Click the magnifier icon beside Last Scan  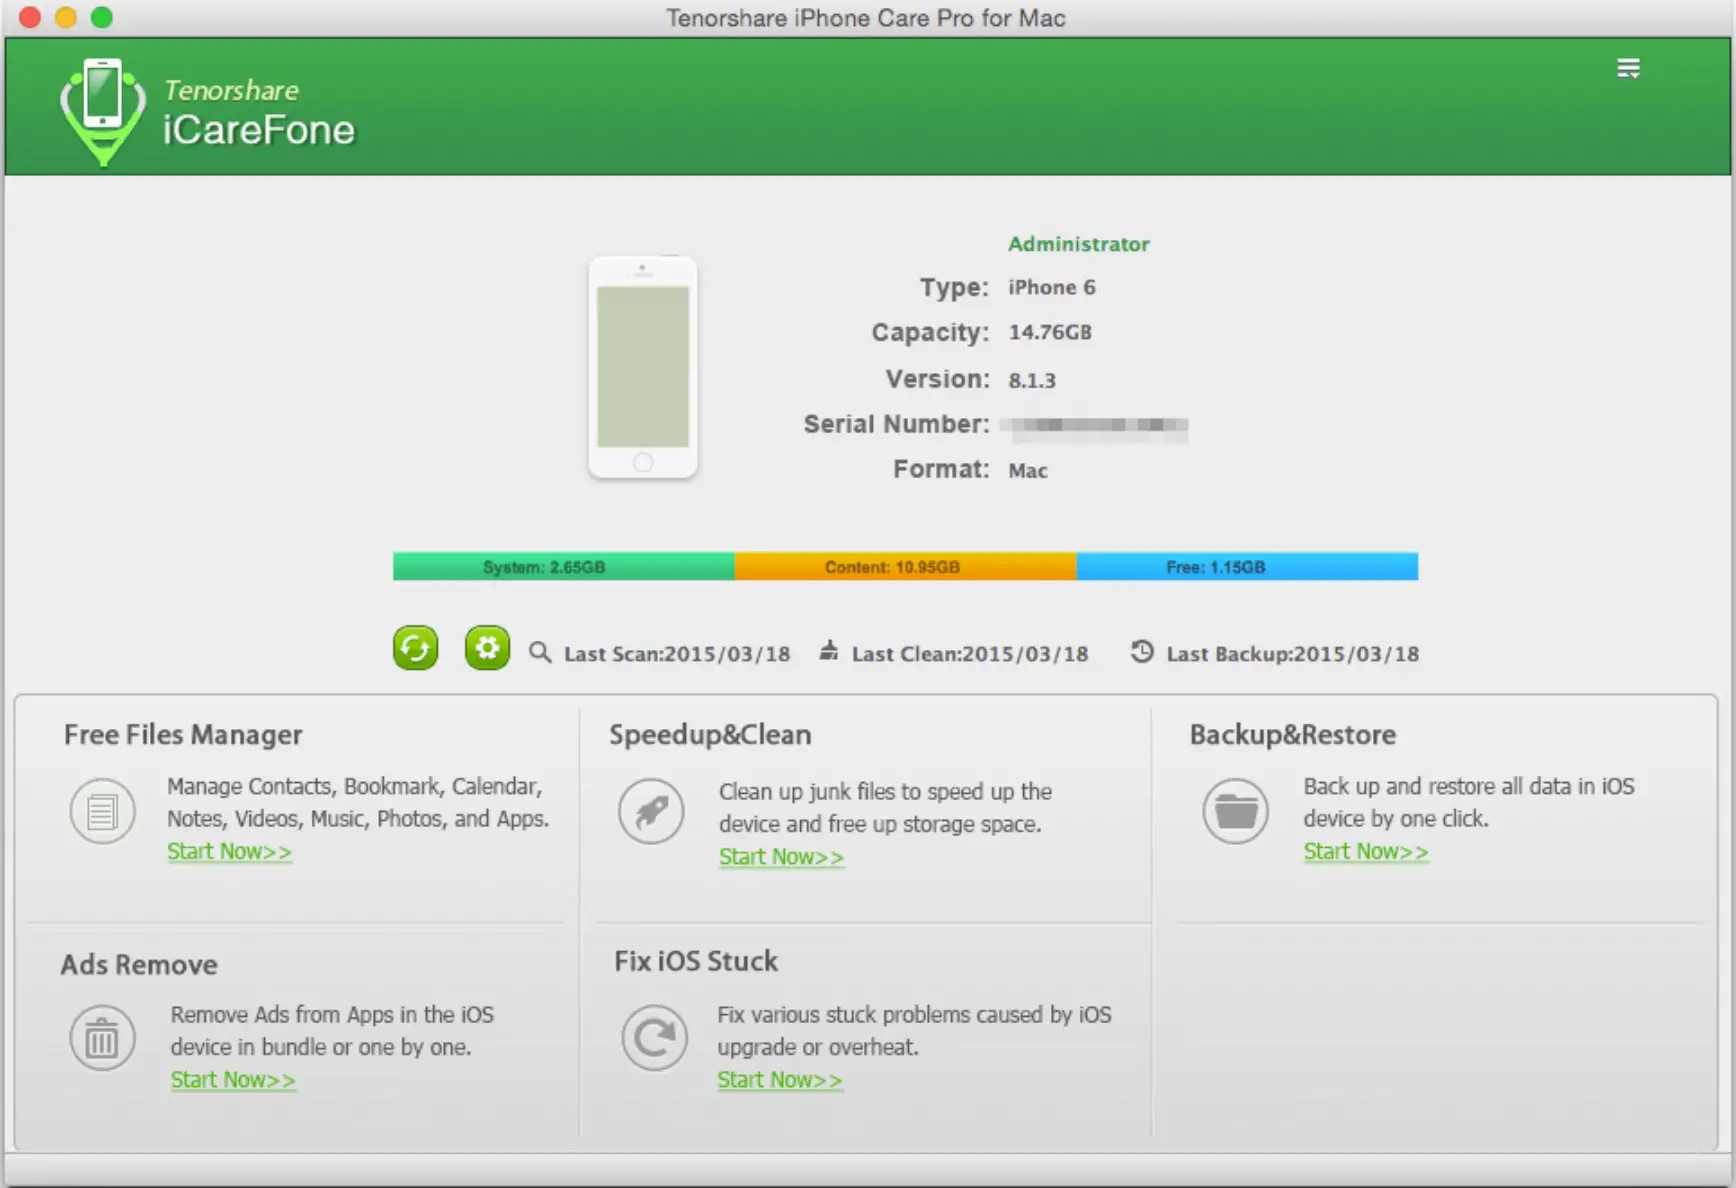(540, 652)
